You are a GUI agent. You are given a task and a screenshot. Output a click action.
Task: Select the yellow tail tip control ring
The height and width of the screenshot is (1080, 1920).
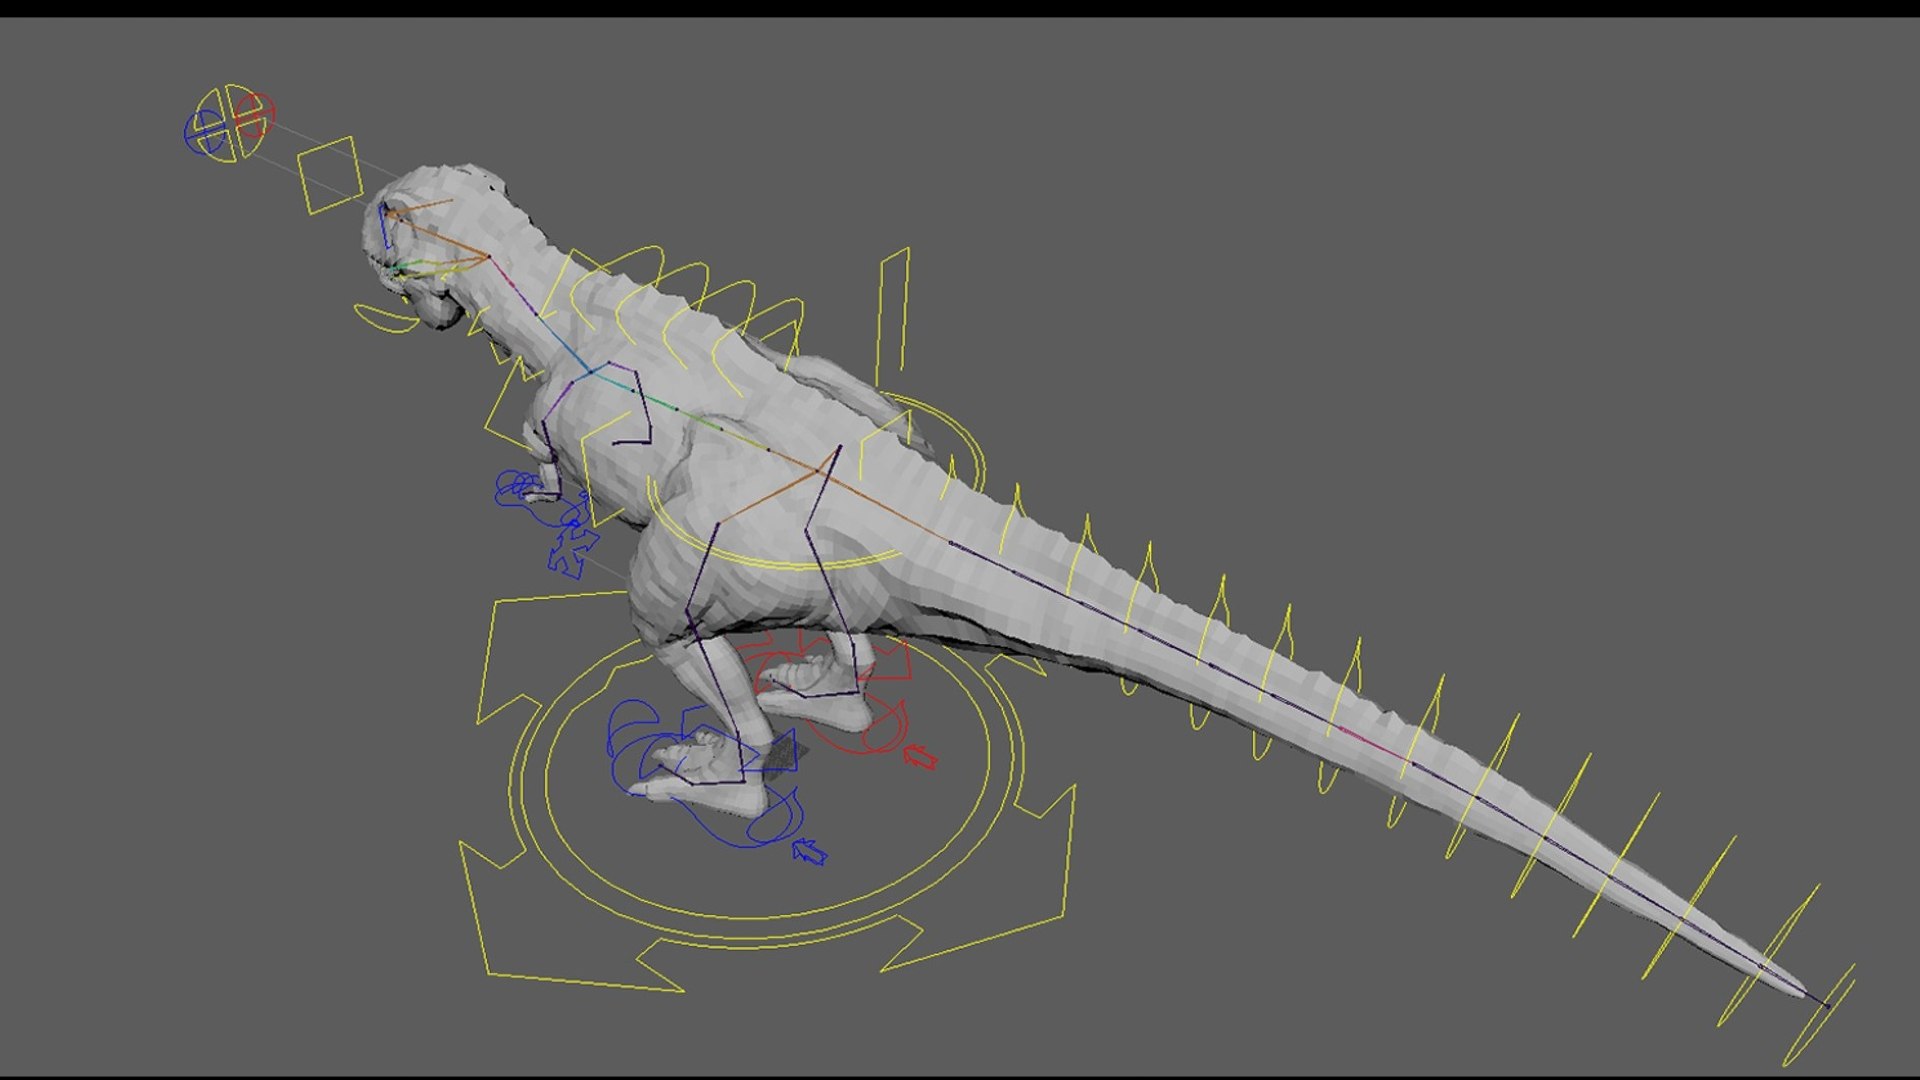point(1820,1015)
